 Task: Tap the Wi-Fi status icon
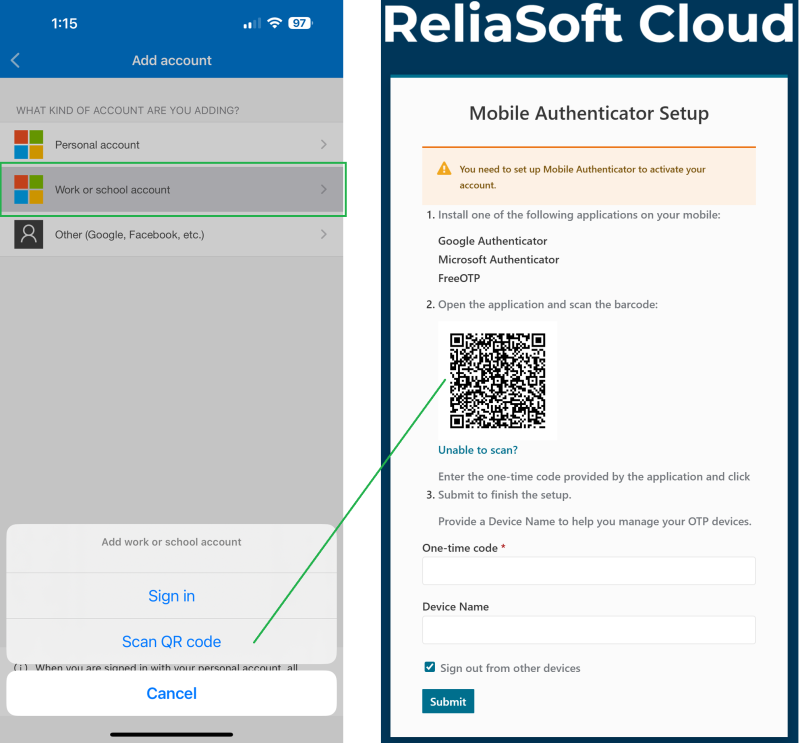[274, 23]
